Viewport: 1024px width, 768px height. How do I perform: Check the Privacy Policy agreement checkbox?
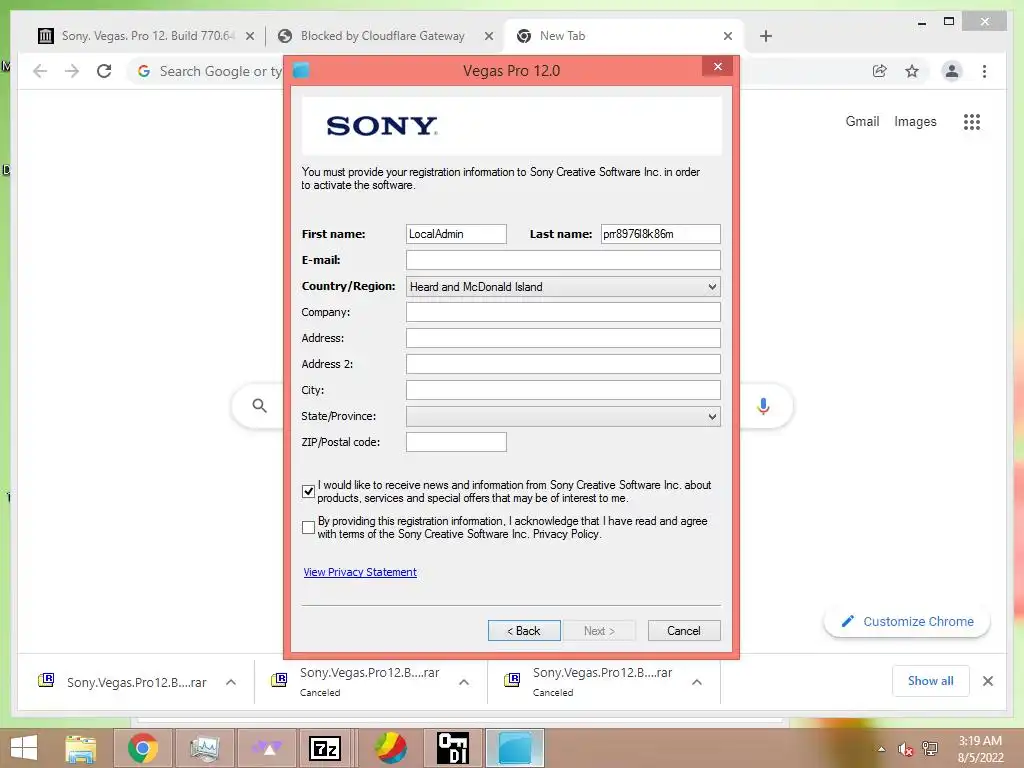[308, 528]
